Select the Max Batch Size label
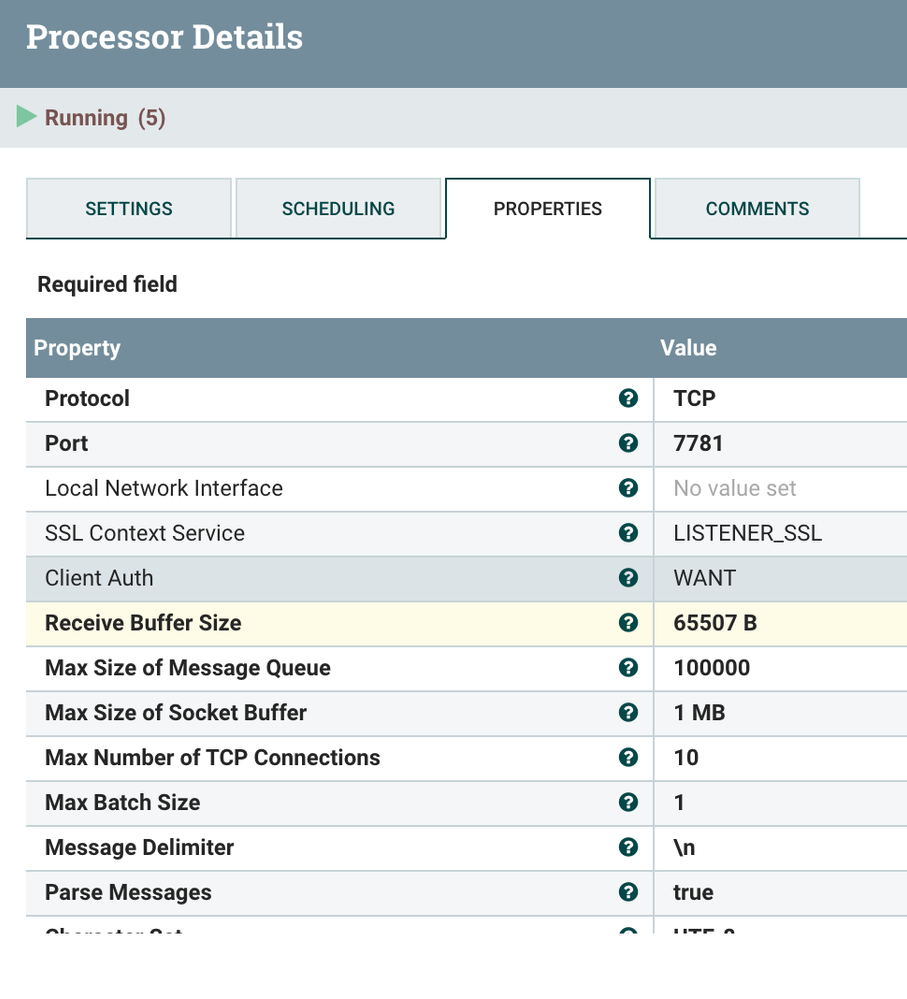 point(122,803)
